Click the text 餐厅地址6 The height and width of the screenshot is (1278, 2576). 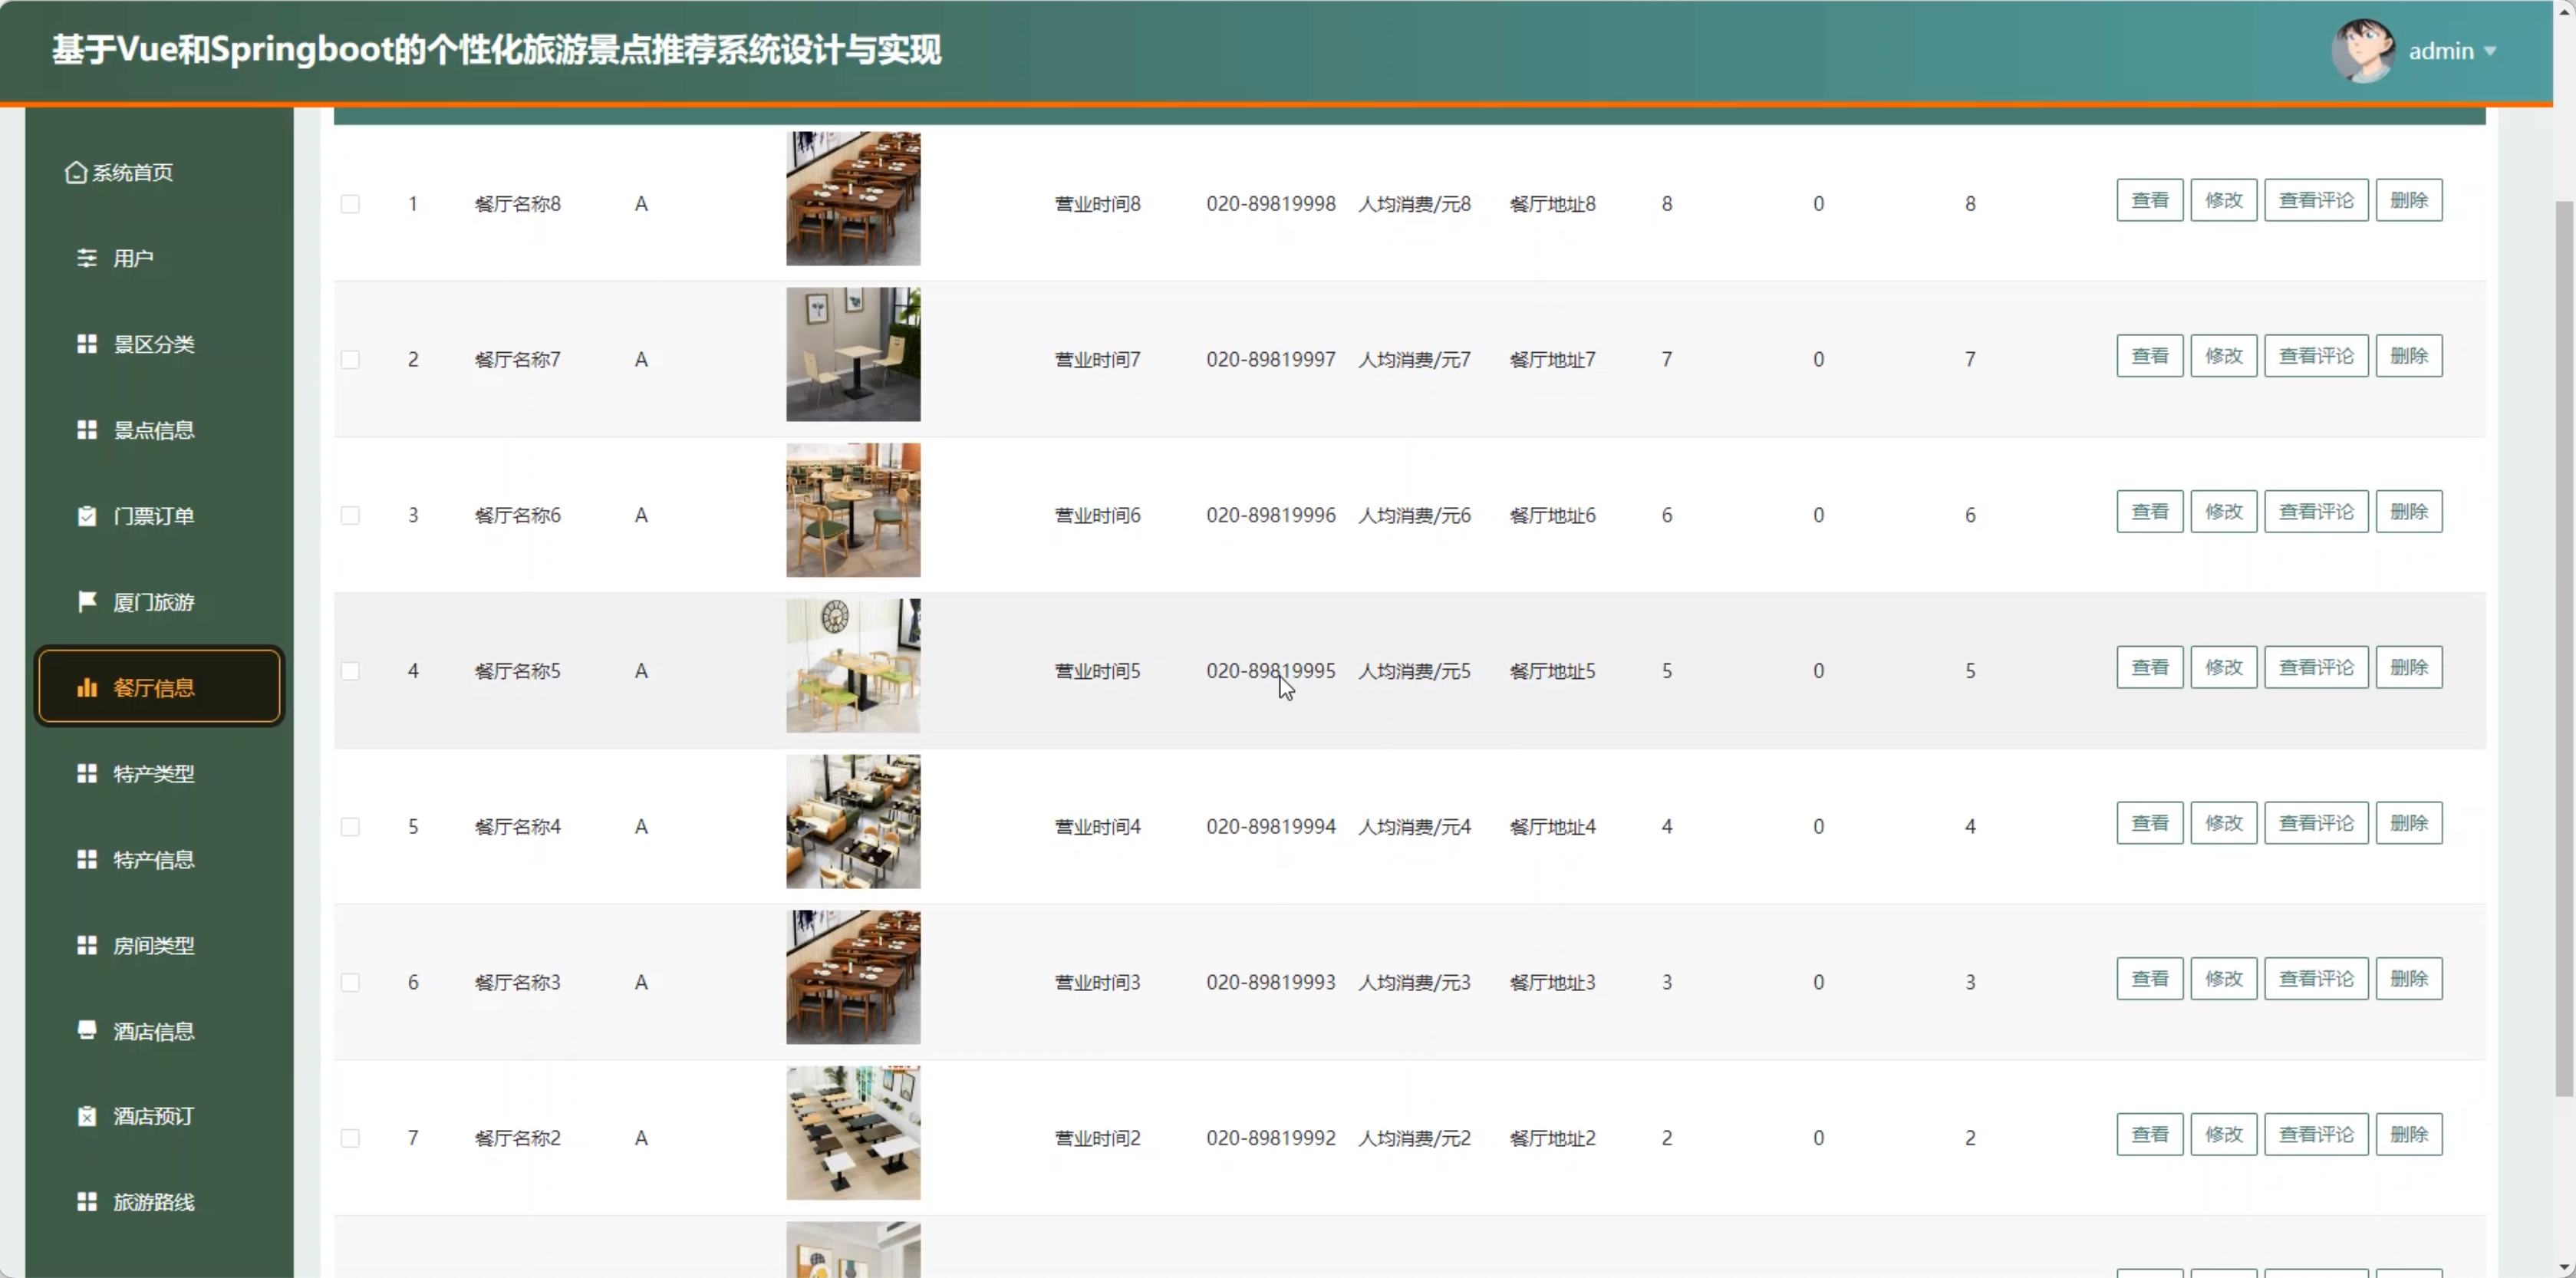(1553, 515)
